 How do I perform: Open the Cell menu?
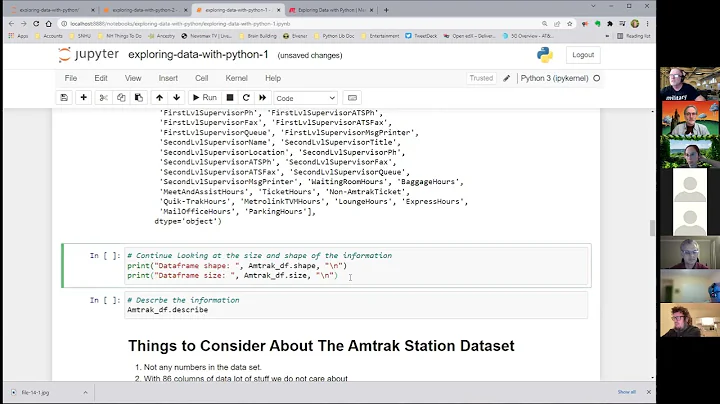202,78
